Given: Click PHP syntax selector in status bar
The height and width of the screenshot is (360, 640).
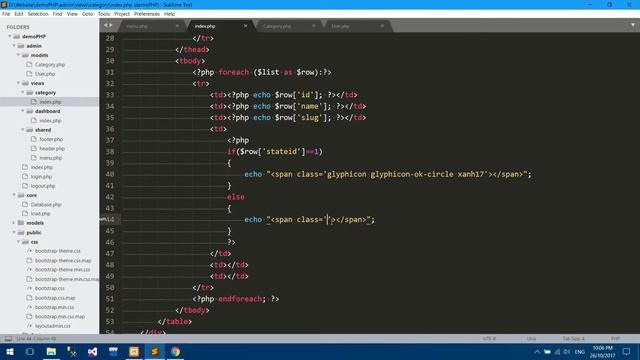Looking at the screenshot, I should tap(616, 339).
